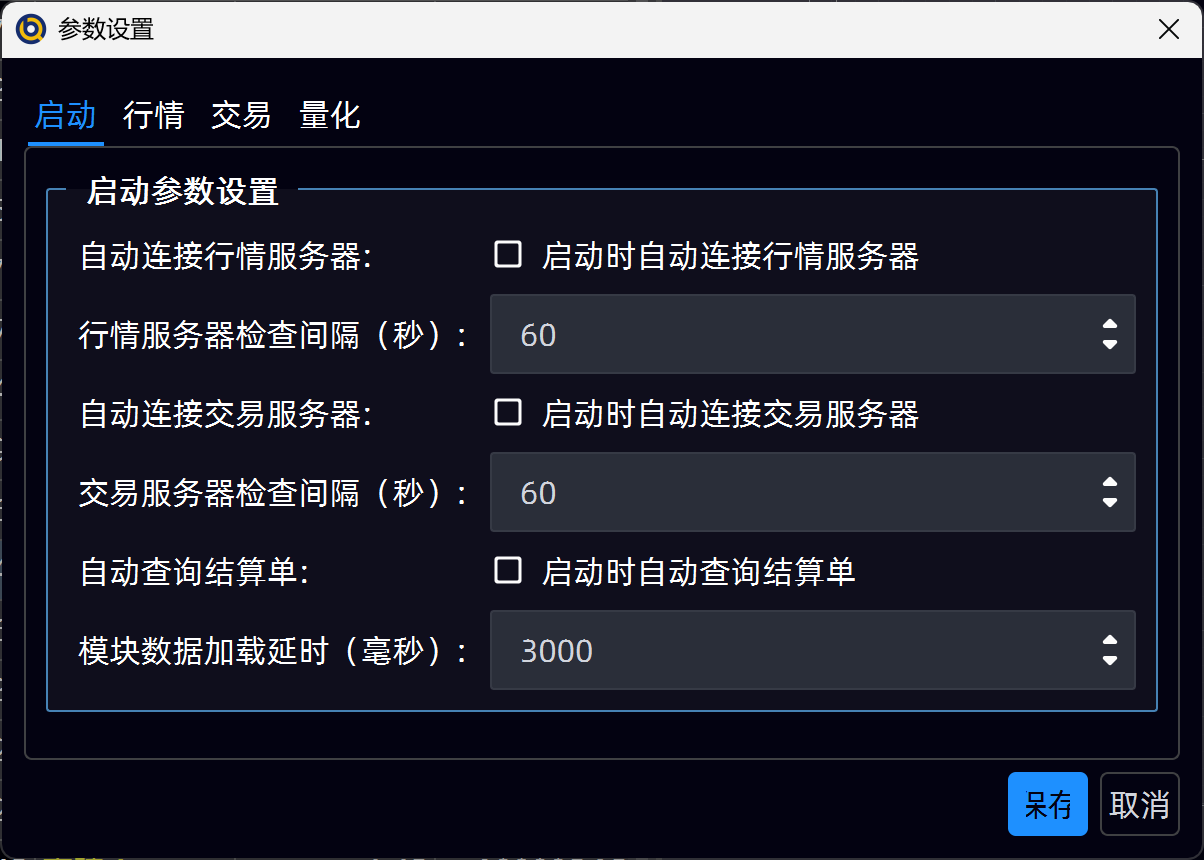Switch to the 行情 tab
Viewport: 1204px width, 860px height.
[x=153, y=116]
